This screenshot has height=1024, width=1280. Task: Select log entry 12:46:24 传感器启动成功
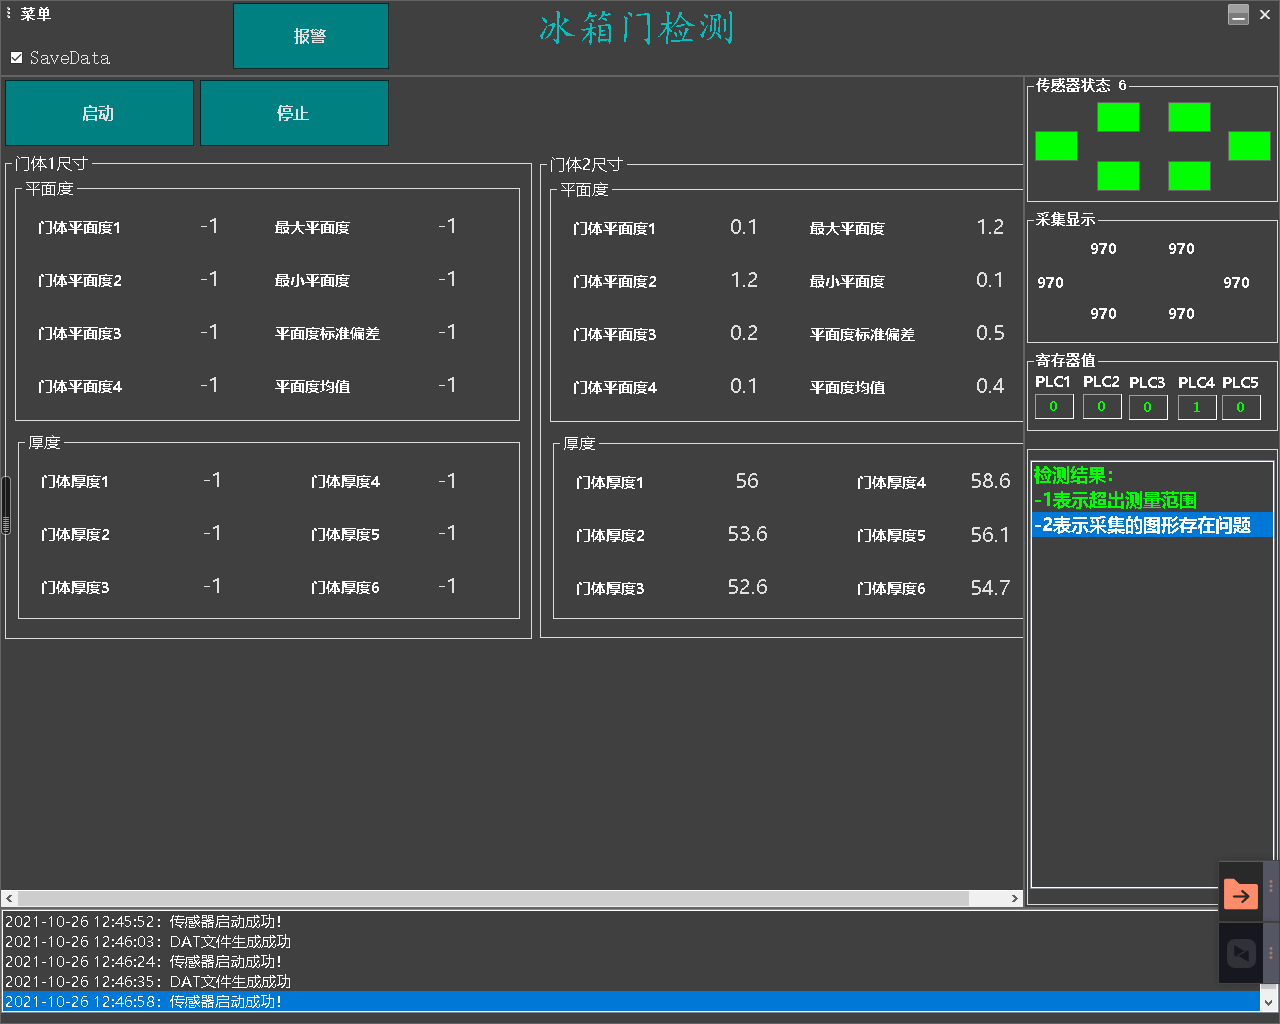coord(631,962)
